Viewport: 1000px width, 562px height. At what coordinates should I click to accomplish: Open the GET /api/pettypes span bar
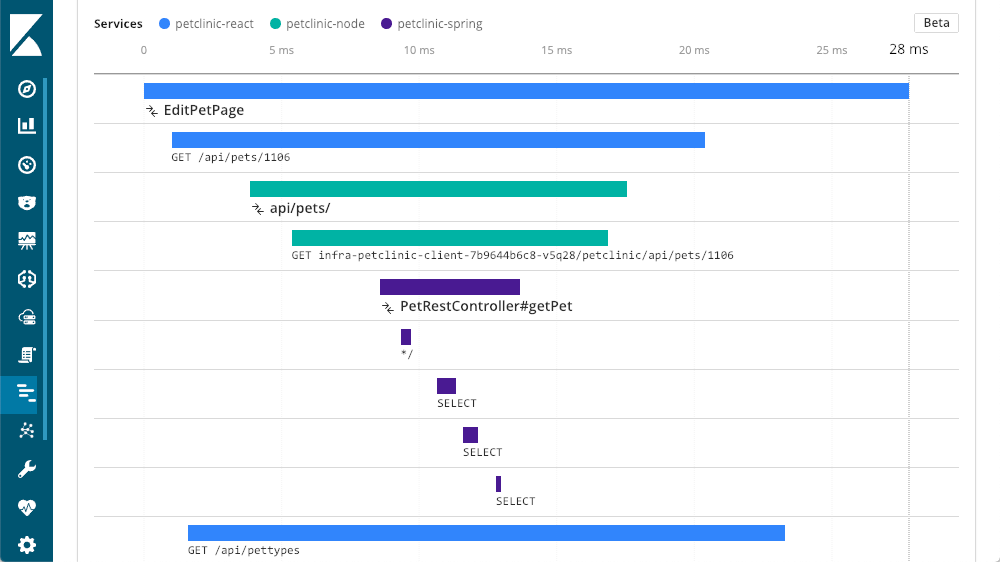486,533
